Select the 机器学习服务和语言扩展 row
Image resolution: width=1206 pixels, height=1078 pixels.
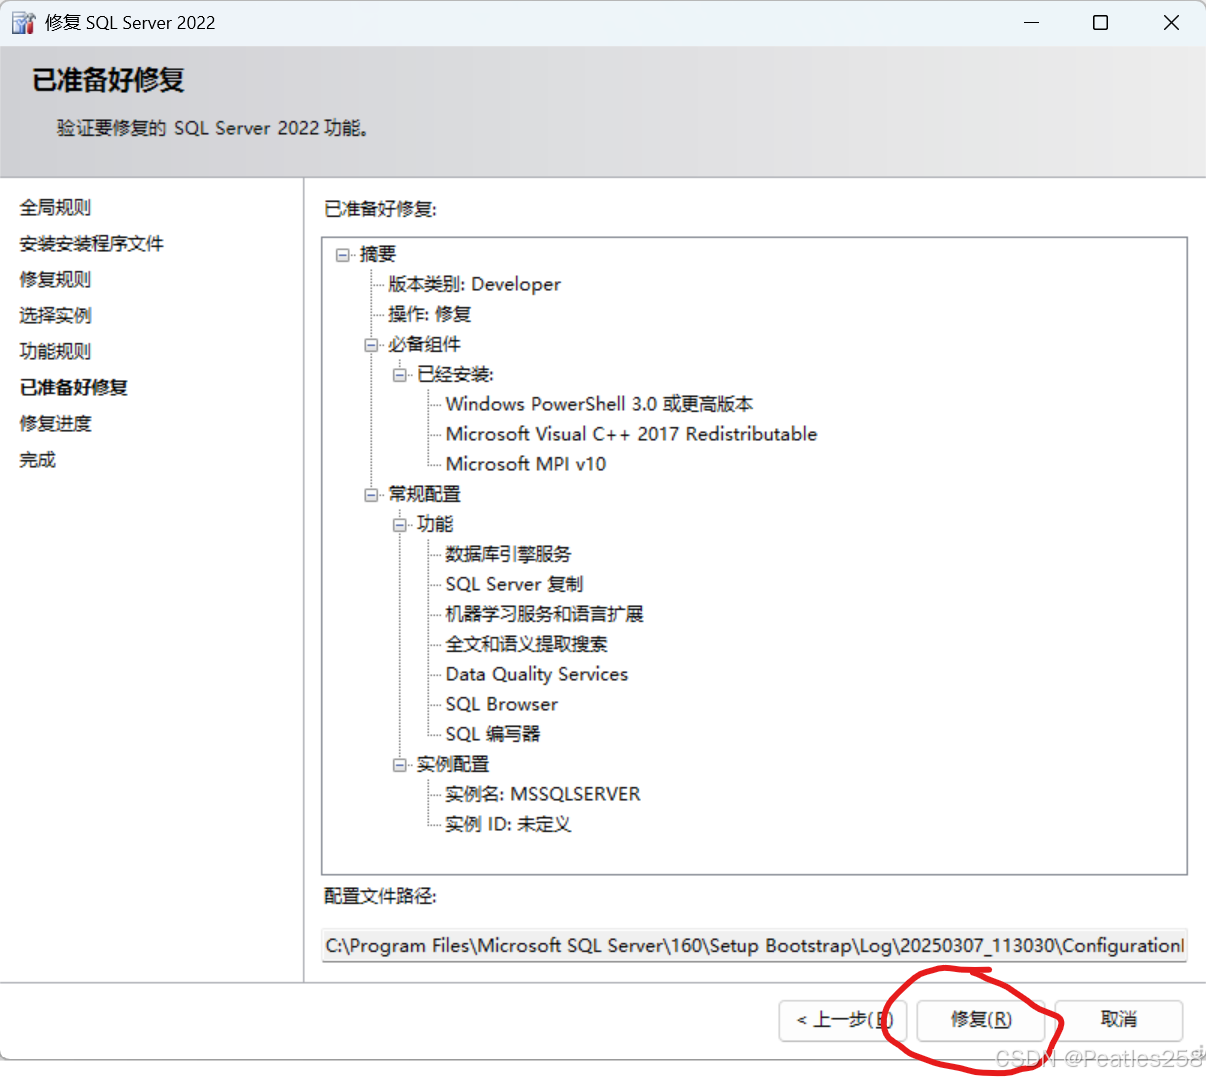pyautogui.click(x=544, y=615)
